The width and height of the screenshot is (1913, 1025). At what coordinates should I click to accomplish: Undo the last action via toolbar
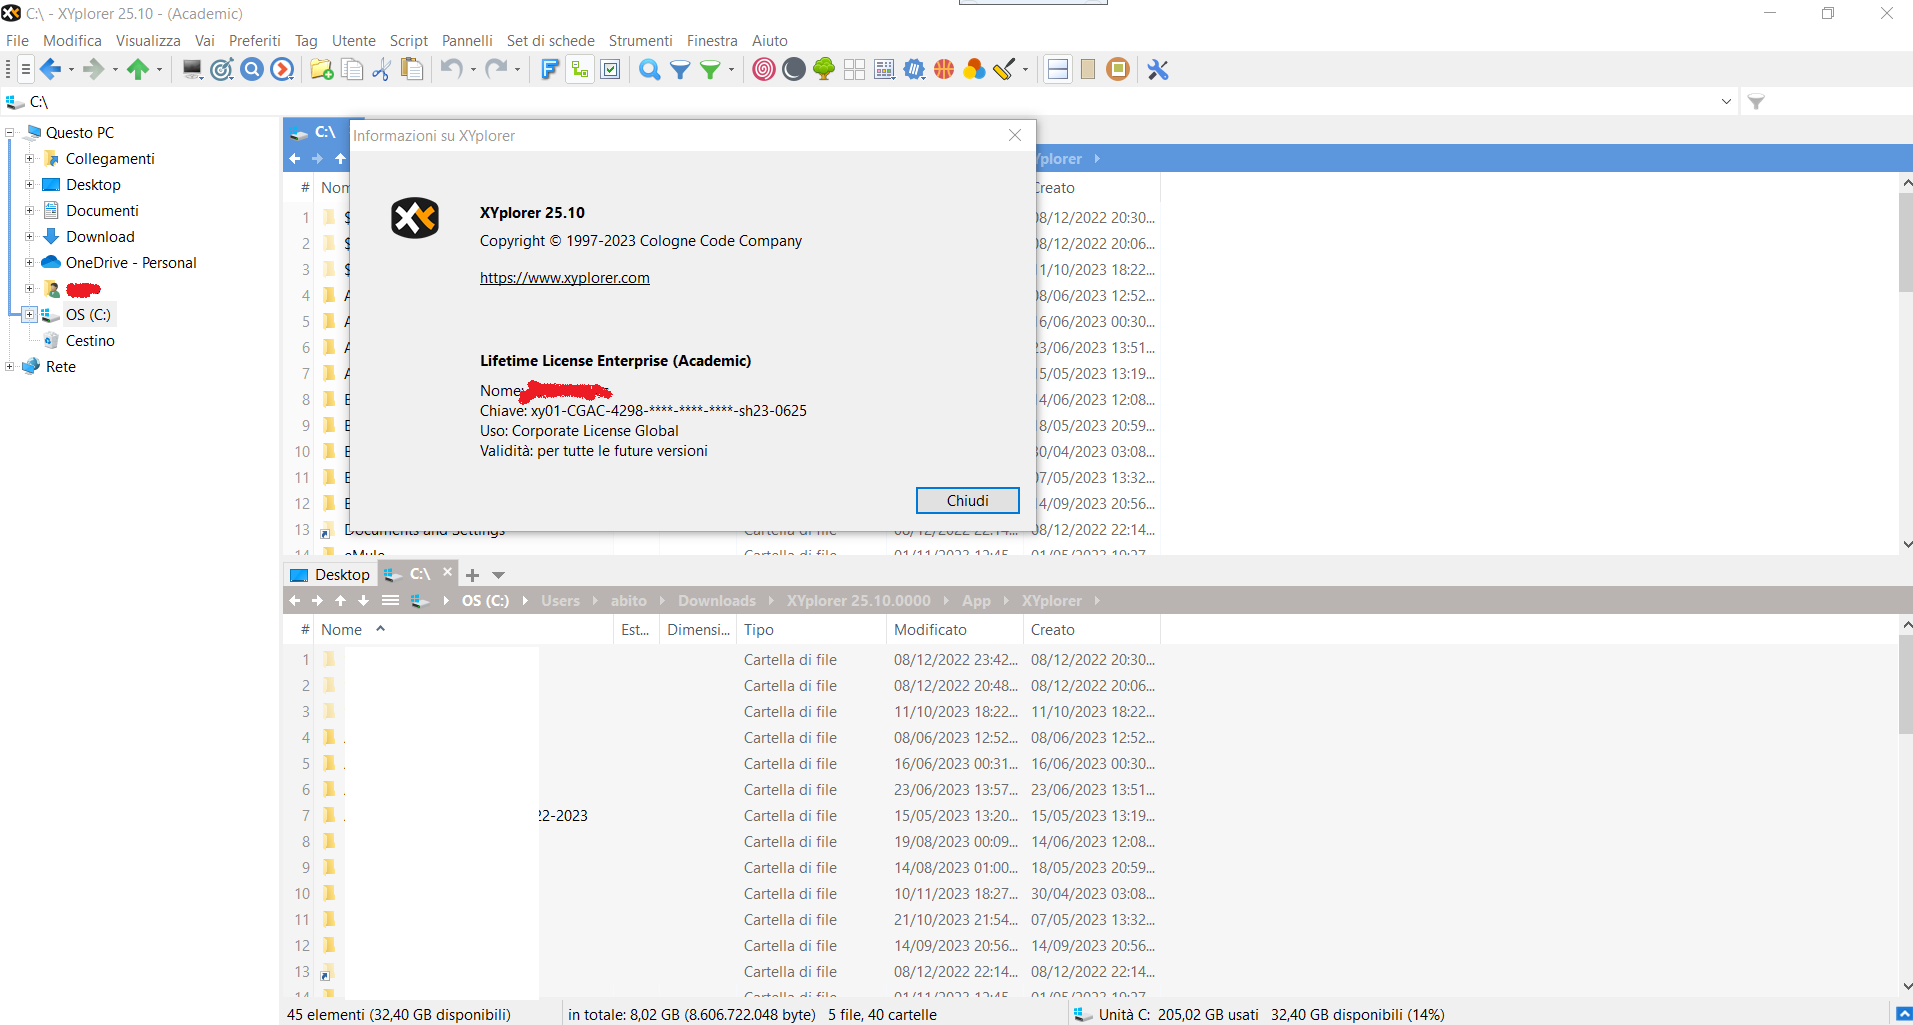pyautogui.click(x=452, y=69)
